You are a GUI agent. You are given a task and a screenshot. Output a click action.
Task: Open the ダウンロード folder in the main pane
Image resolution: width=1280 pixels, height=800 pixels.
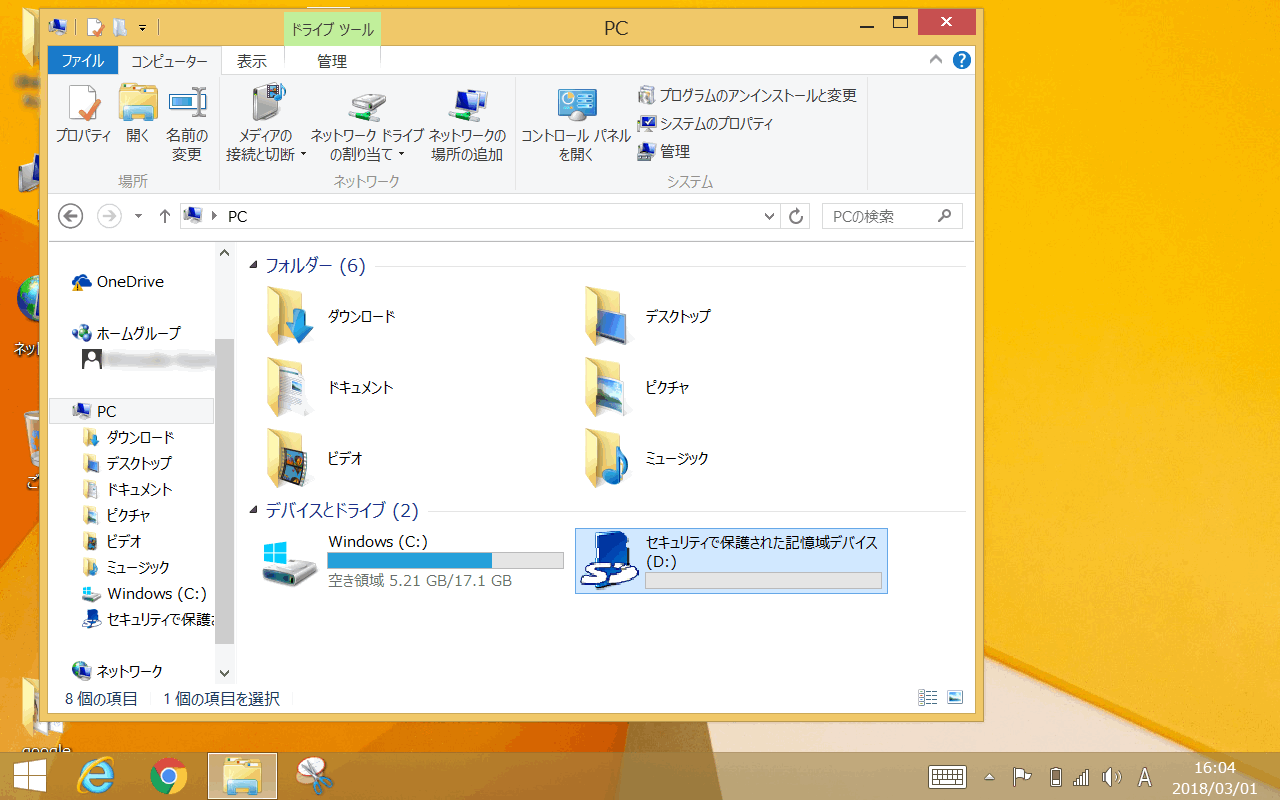291,317
